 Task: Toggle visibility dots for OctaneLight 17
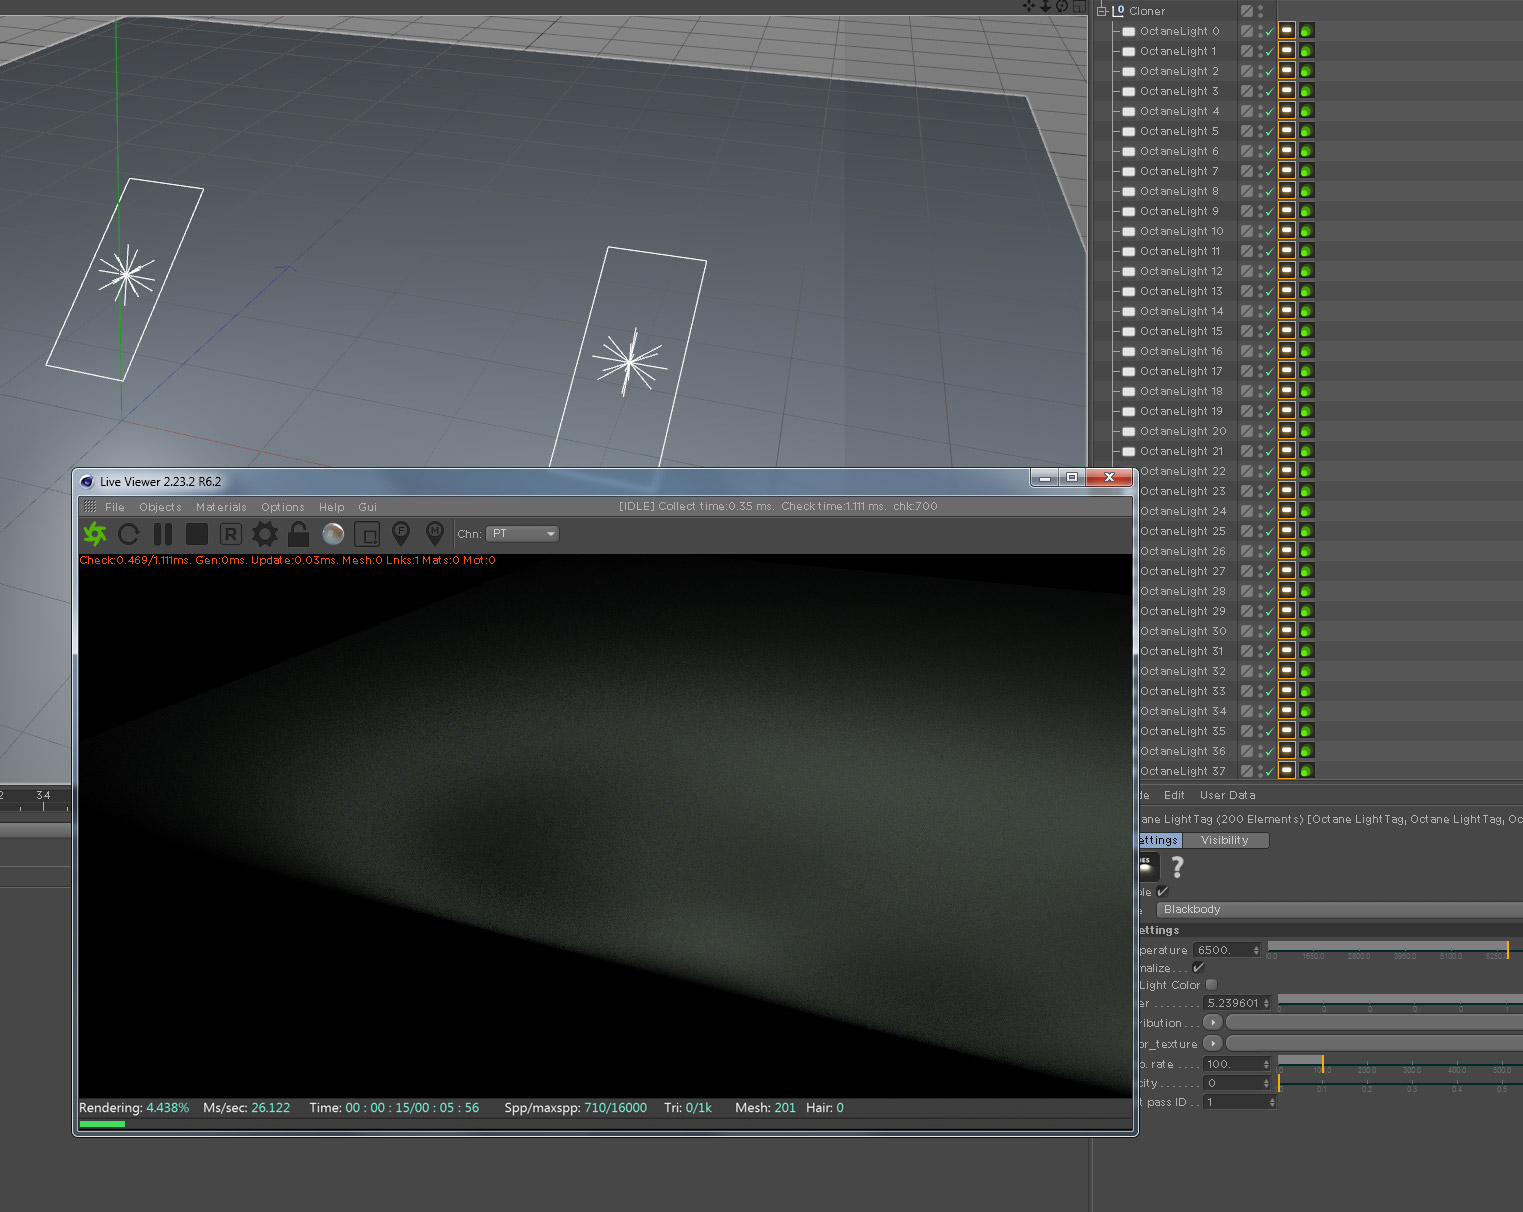[x=1260, y=371]
